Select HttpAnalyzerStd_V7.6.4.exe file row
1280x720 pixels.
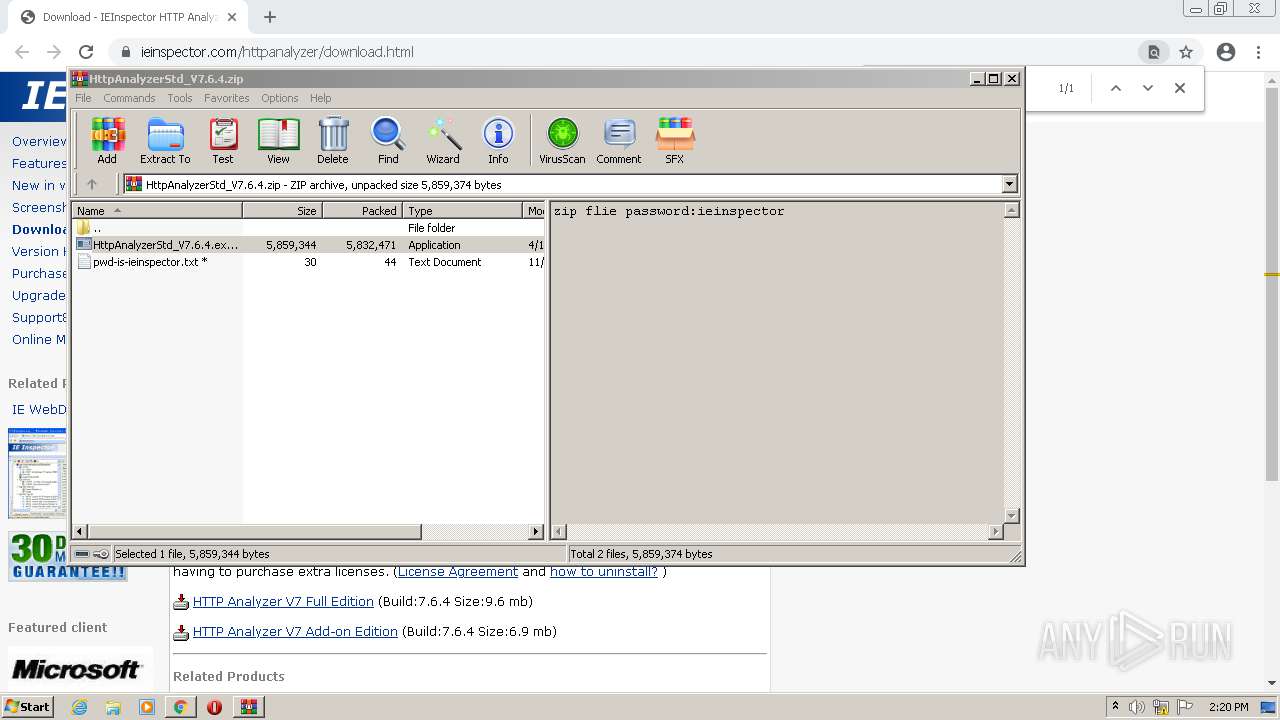tap(308, 245)
